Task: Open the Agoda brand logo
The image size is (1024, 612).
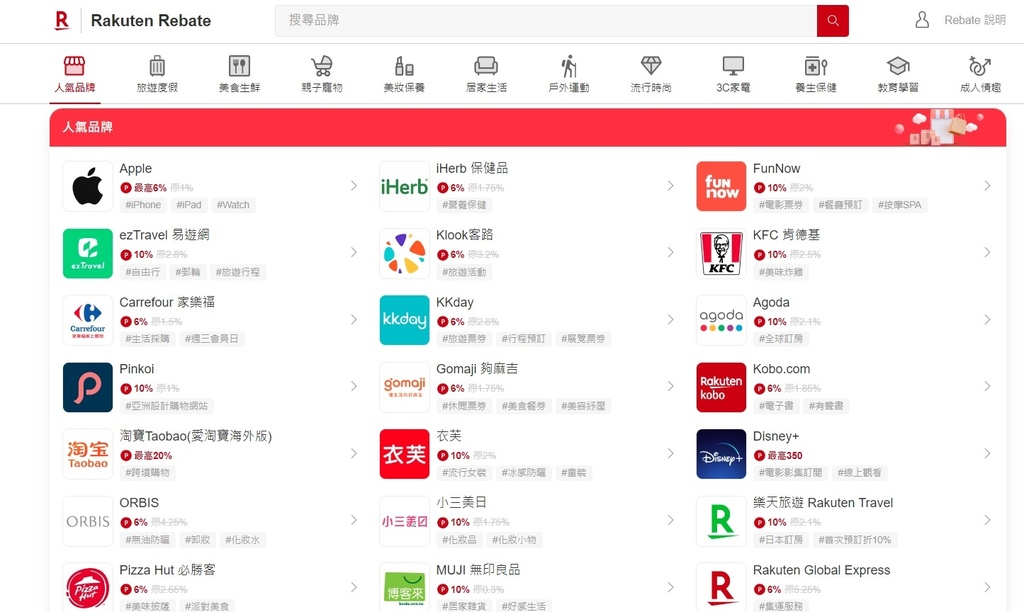Action: (x=721, y=320)
